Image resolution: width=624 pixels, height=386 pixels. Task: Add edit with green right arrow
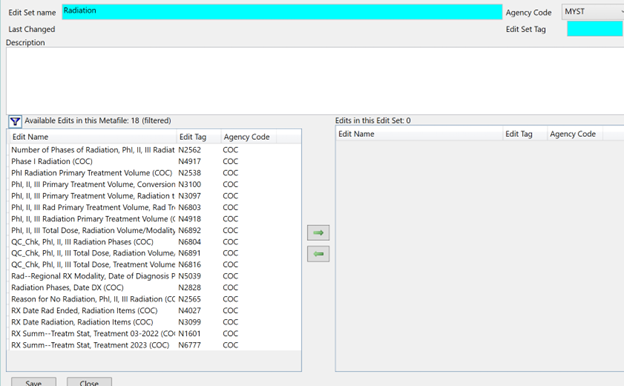coord(318,233)
